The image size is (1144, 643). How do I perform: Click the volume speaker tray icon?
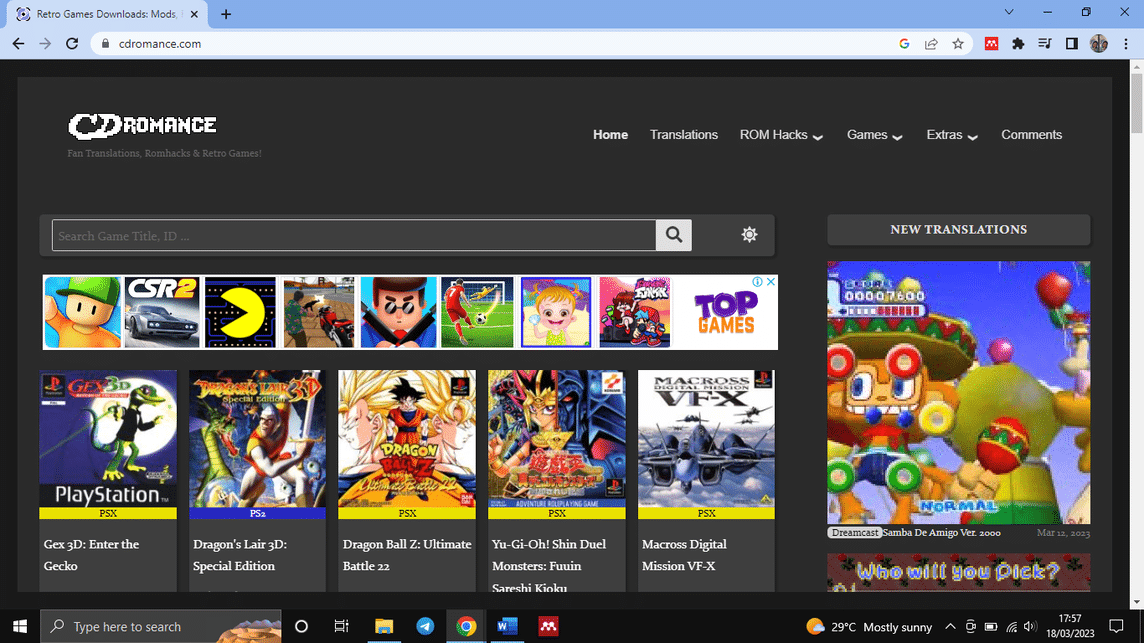pos(1030,626)
